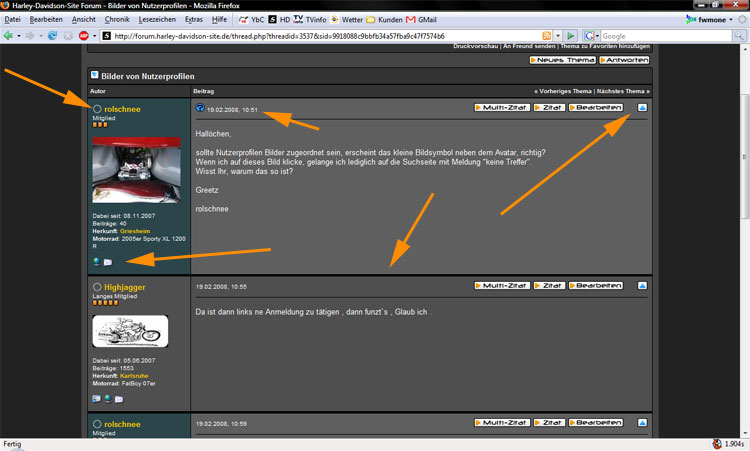
Task: Click the Antworten button
Action: (623, 60)
